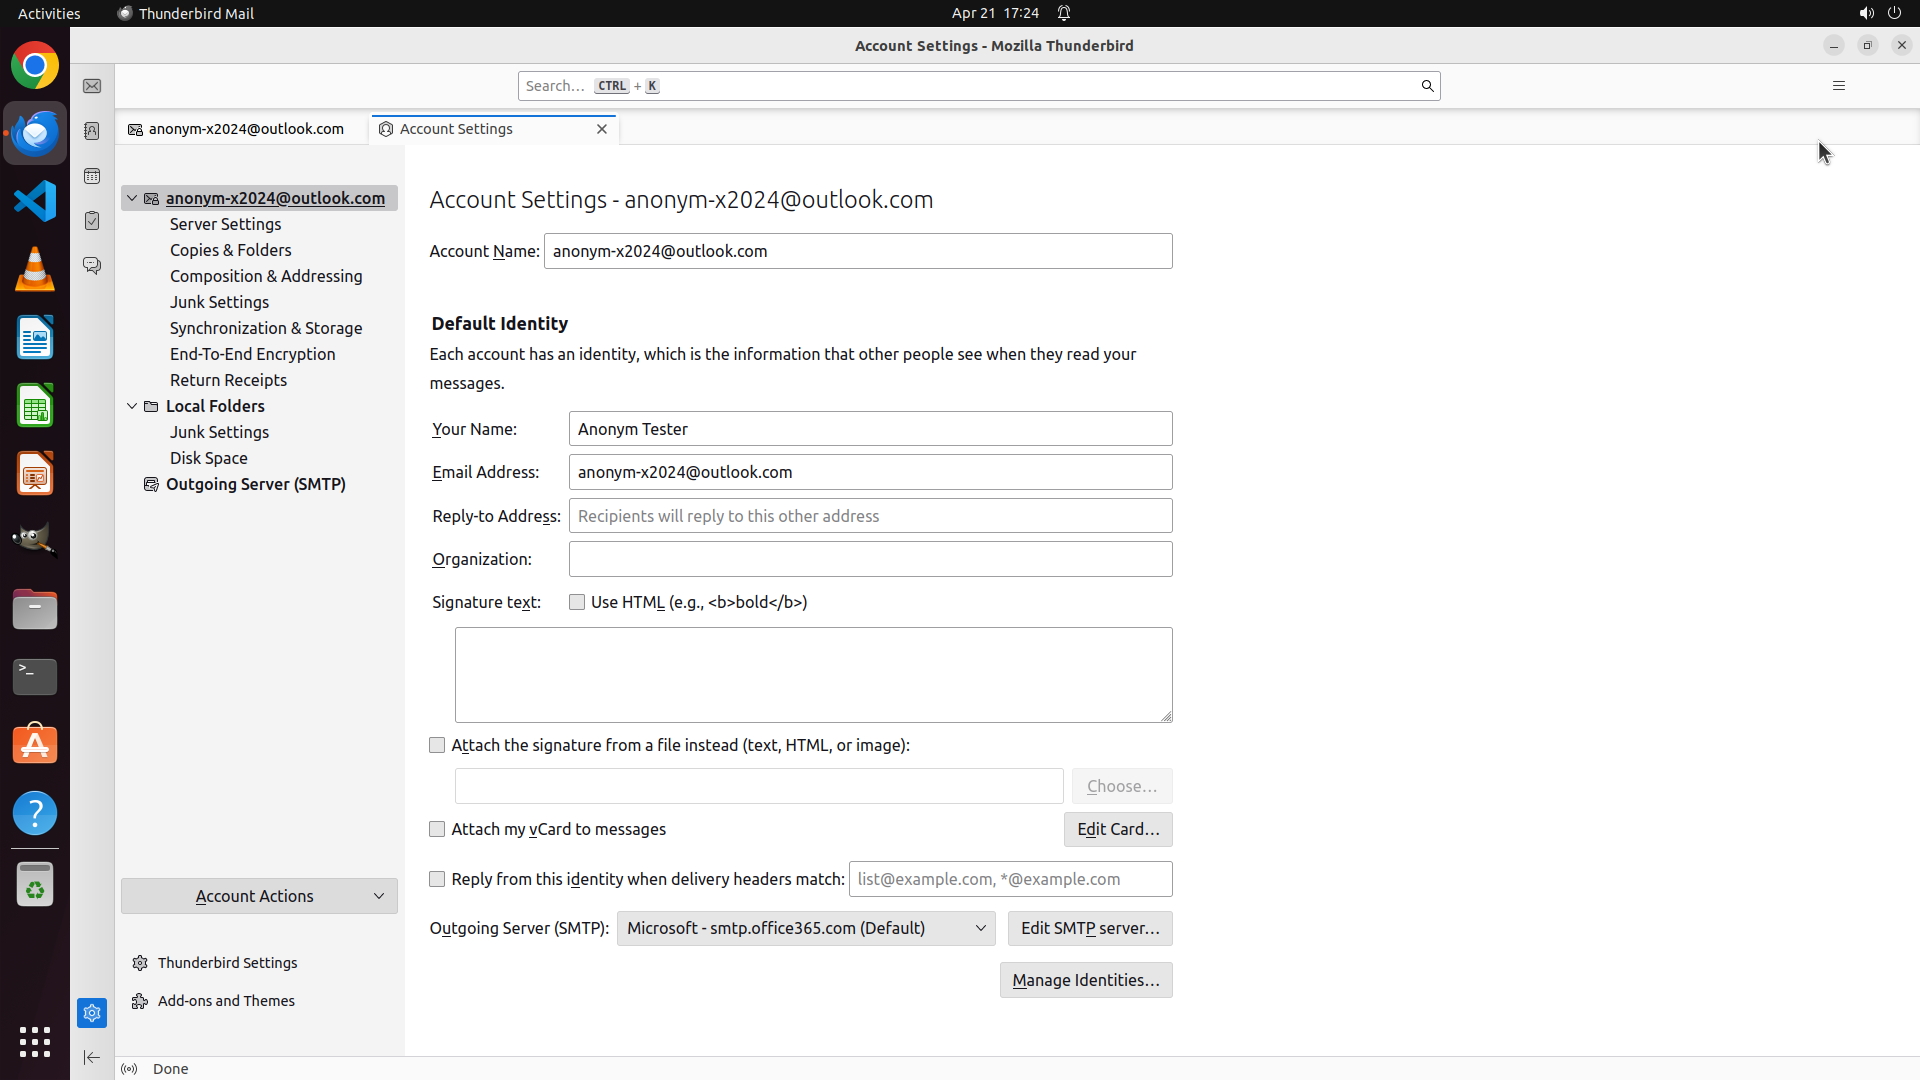Open the Account Actions dropdown
The width and height of the screenshot is (1920, 1080).
click(x=259, y=896)
